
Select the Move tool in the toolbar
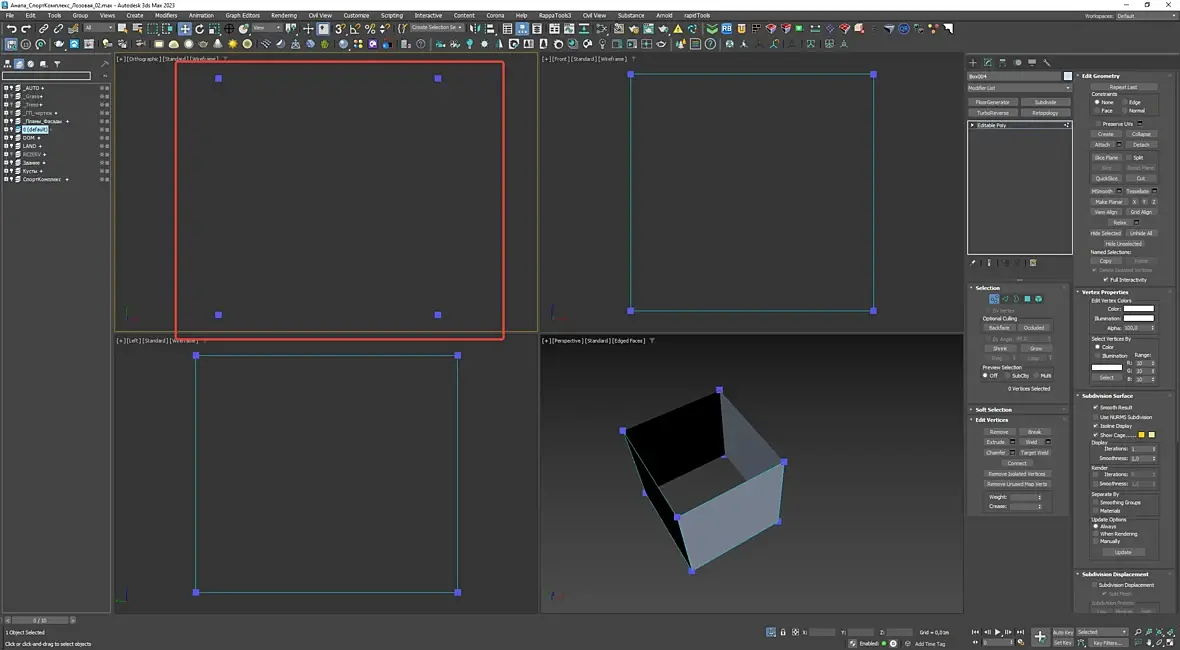(185, 29)
